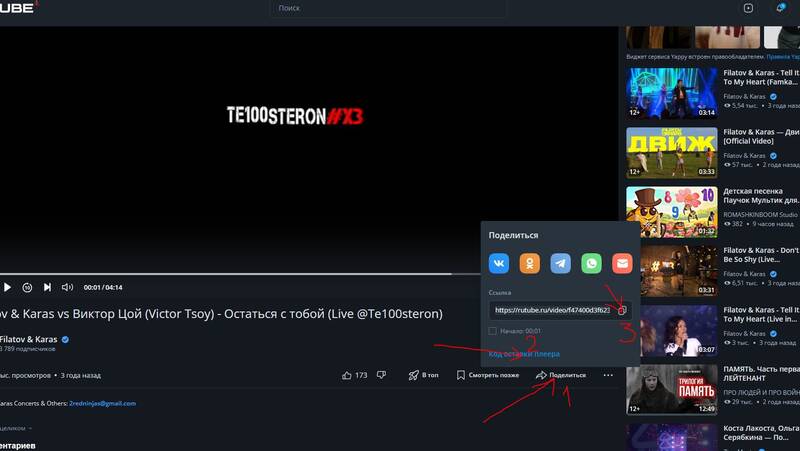Open 'Don't Be So Shy (Live' thumbnail
The width and height of the screenshot is (800, 451).
coord(671,271)
